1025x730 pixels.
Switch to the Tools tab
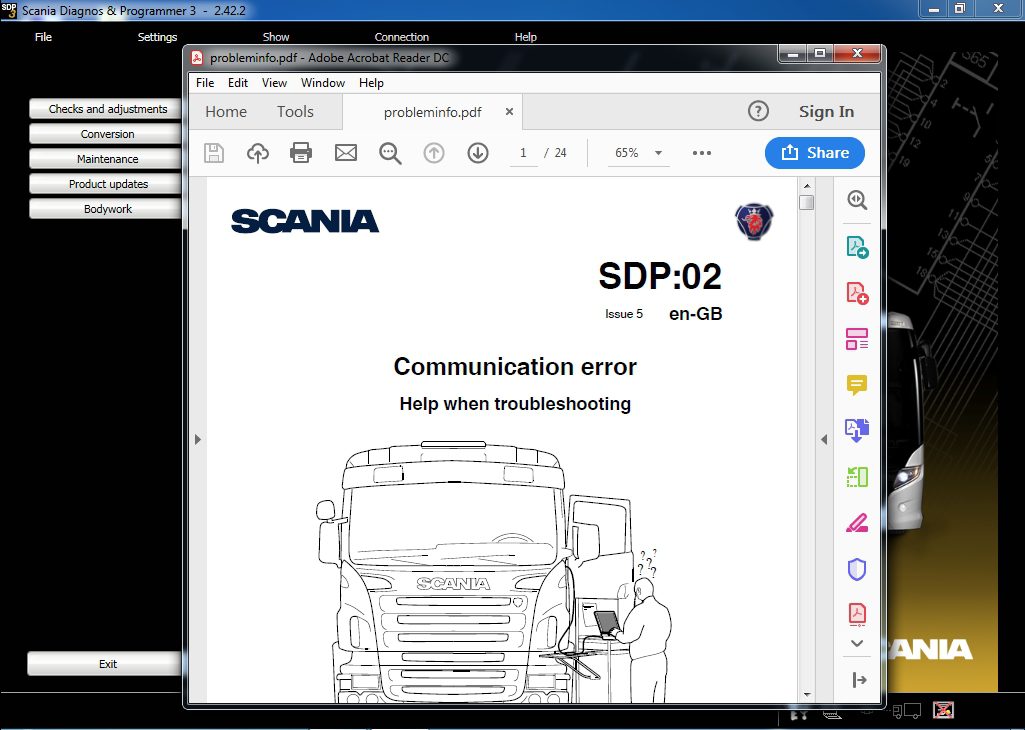click(x=294, y=111)
